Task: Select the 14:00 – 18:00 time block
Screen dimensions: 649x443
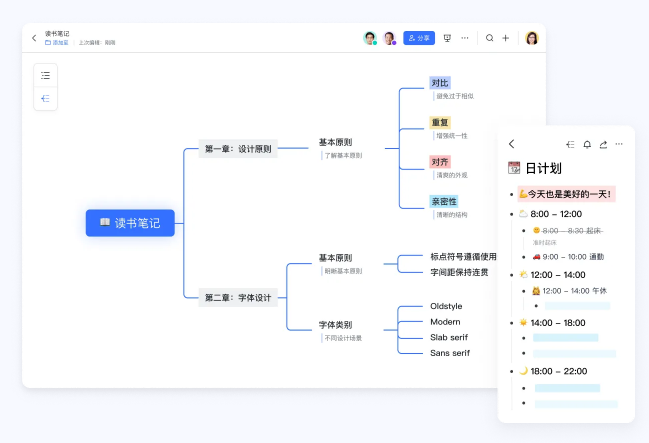Action: [558, 323]
